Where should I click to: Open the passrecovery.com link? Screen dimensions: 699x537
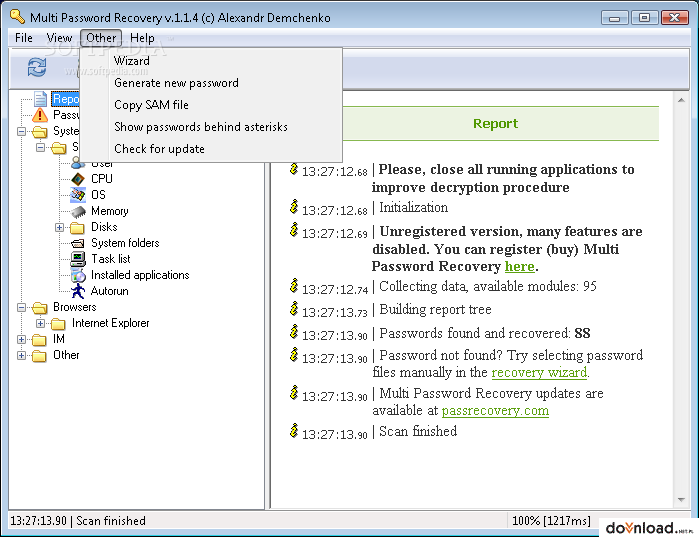(x=495, y=410)
